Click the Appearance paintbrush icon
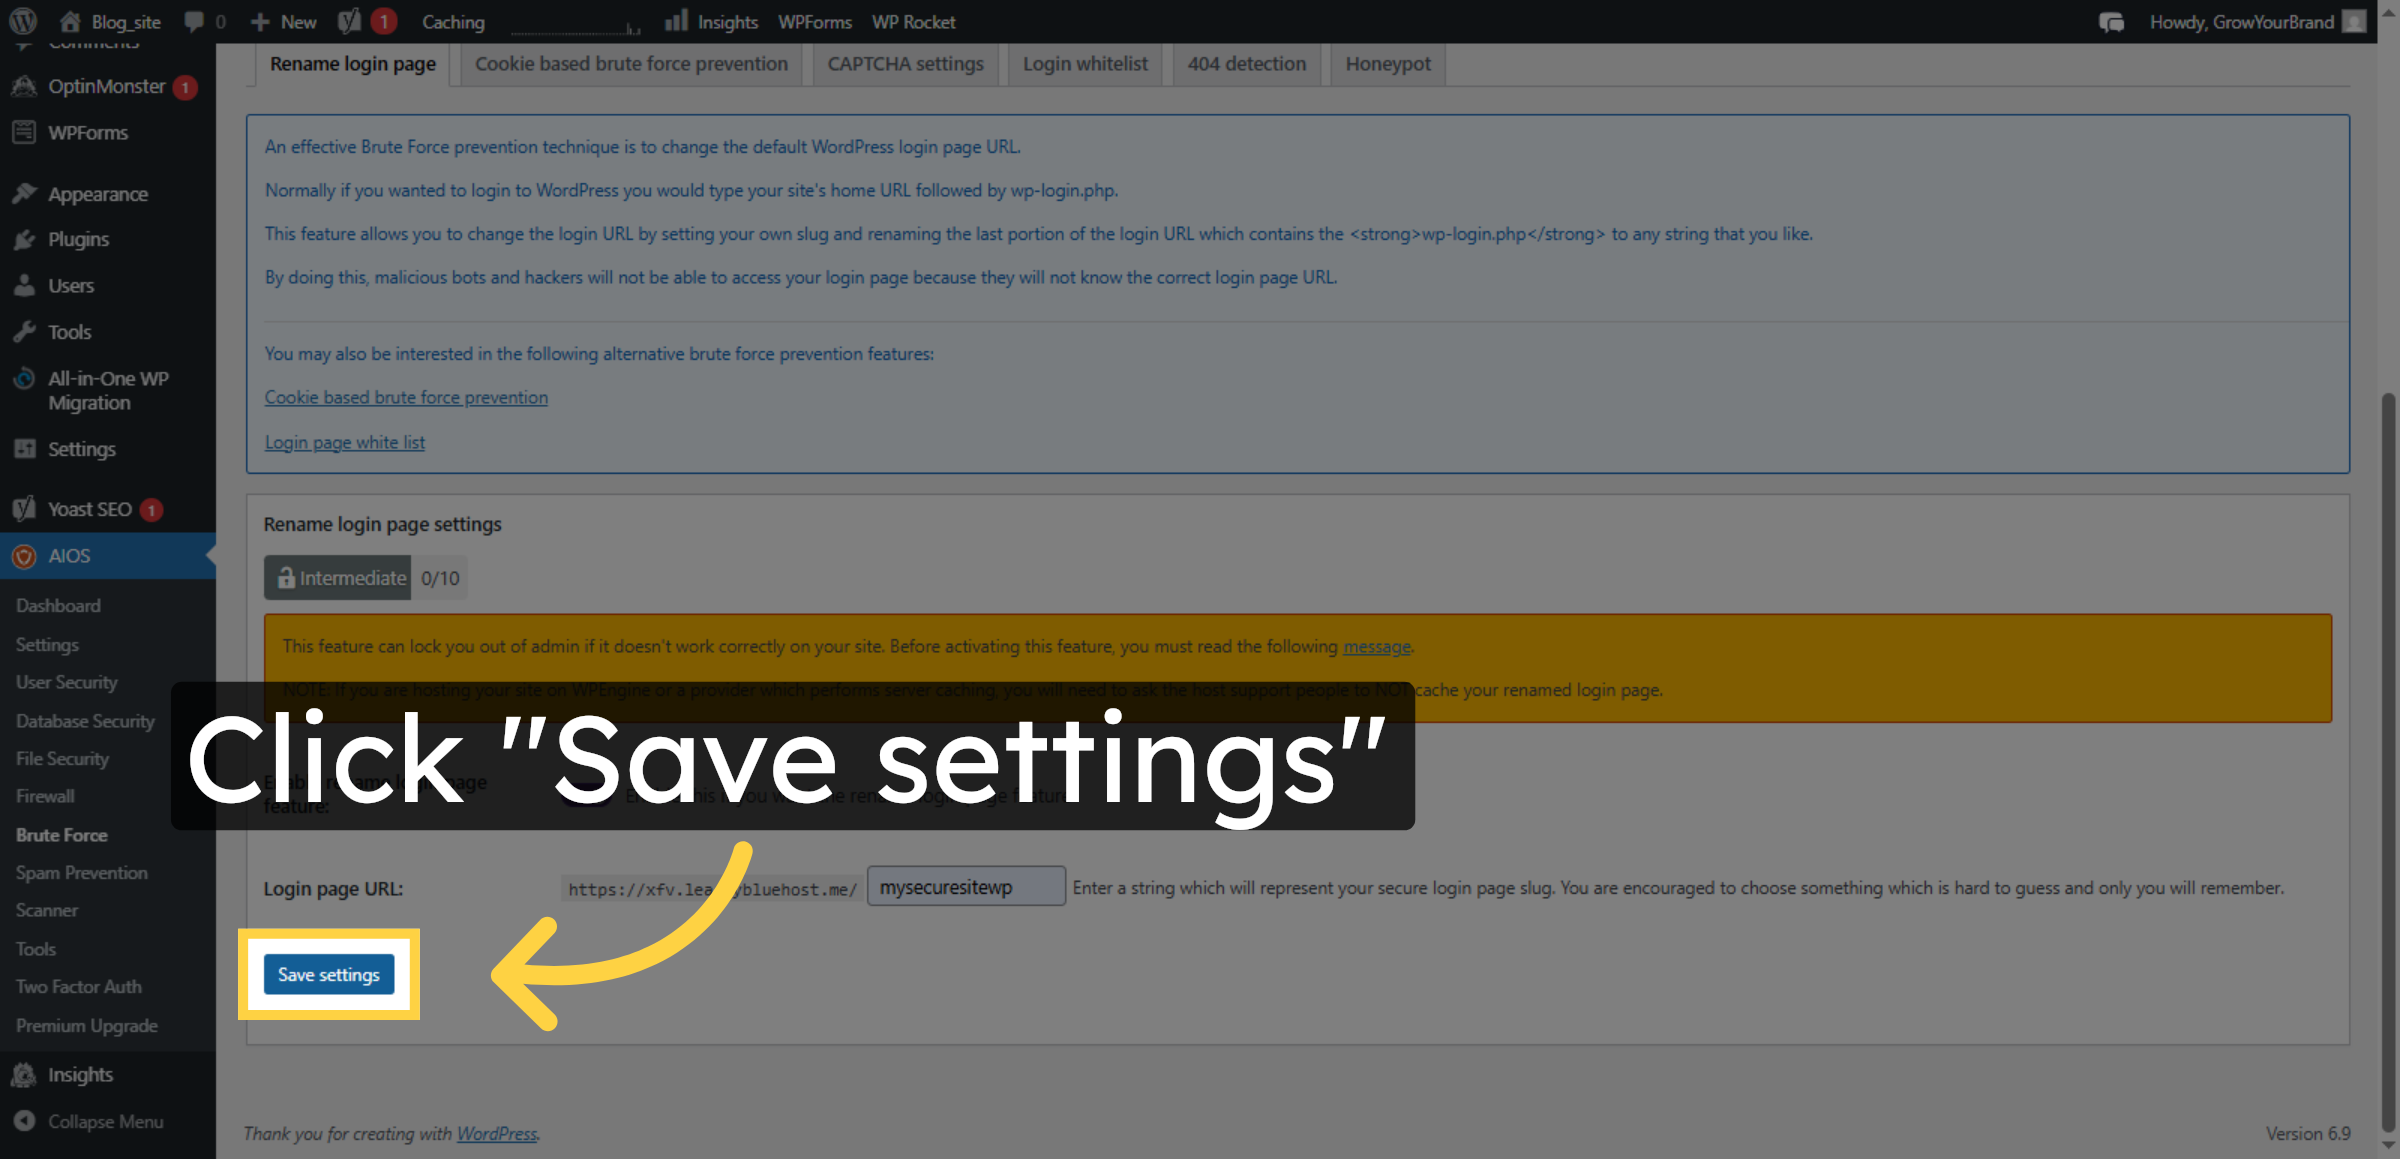The image size is (2400, 1159). tap(24, 192)
